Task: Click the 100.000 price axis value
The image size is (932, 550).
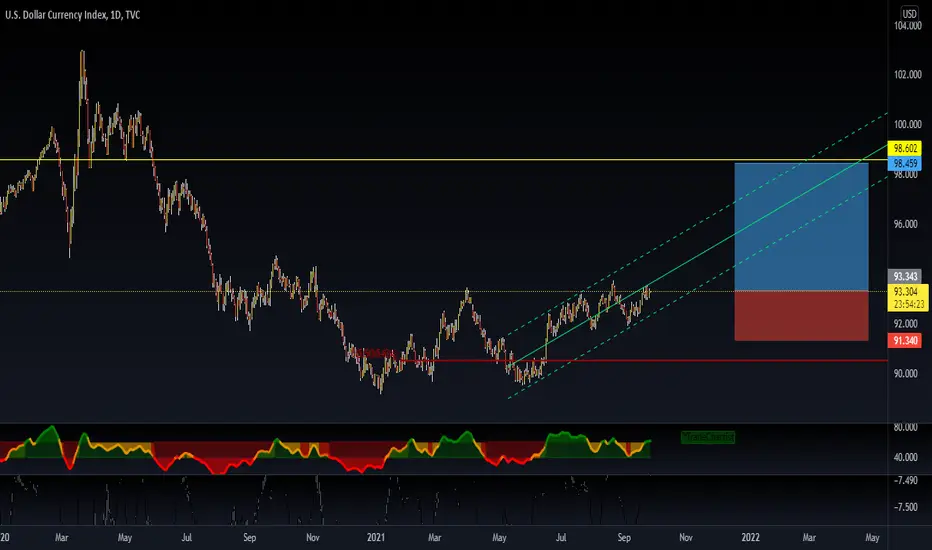Action: point(907,125)
